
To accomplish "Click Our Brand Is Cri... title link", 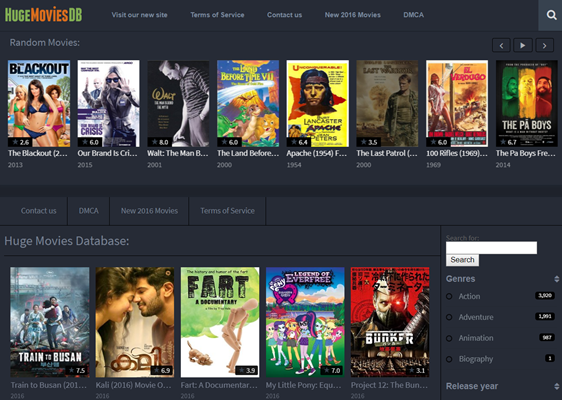I will [x=108, y=153].
